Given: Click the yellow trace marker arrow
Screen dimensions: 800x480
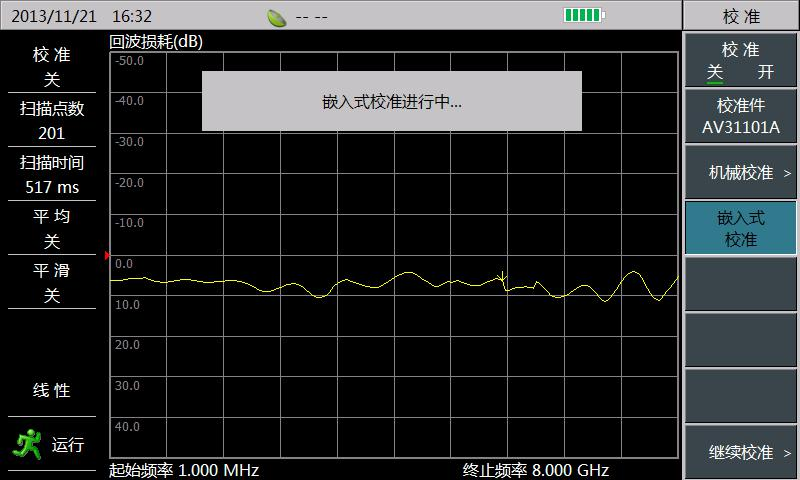Looking at the screenshot, I should 503,277.
